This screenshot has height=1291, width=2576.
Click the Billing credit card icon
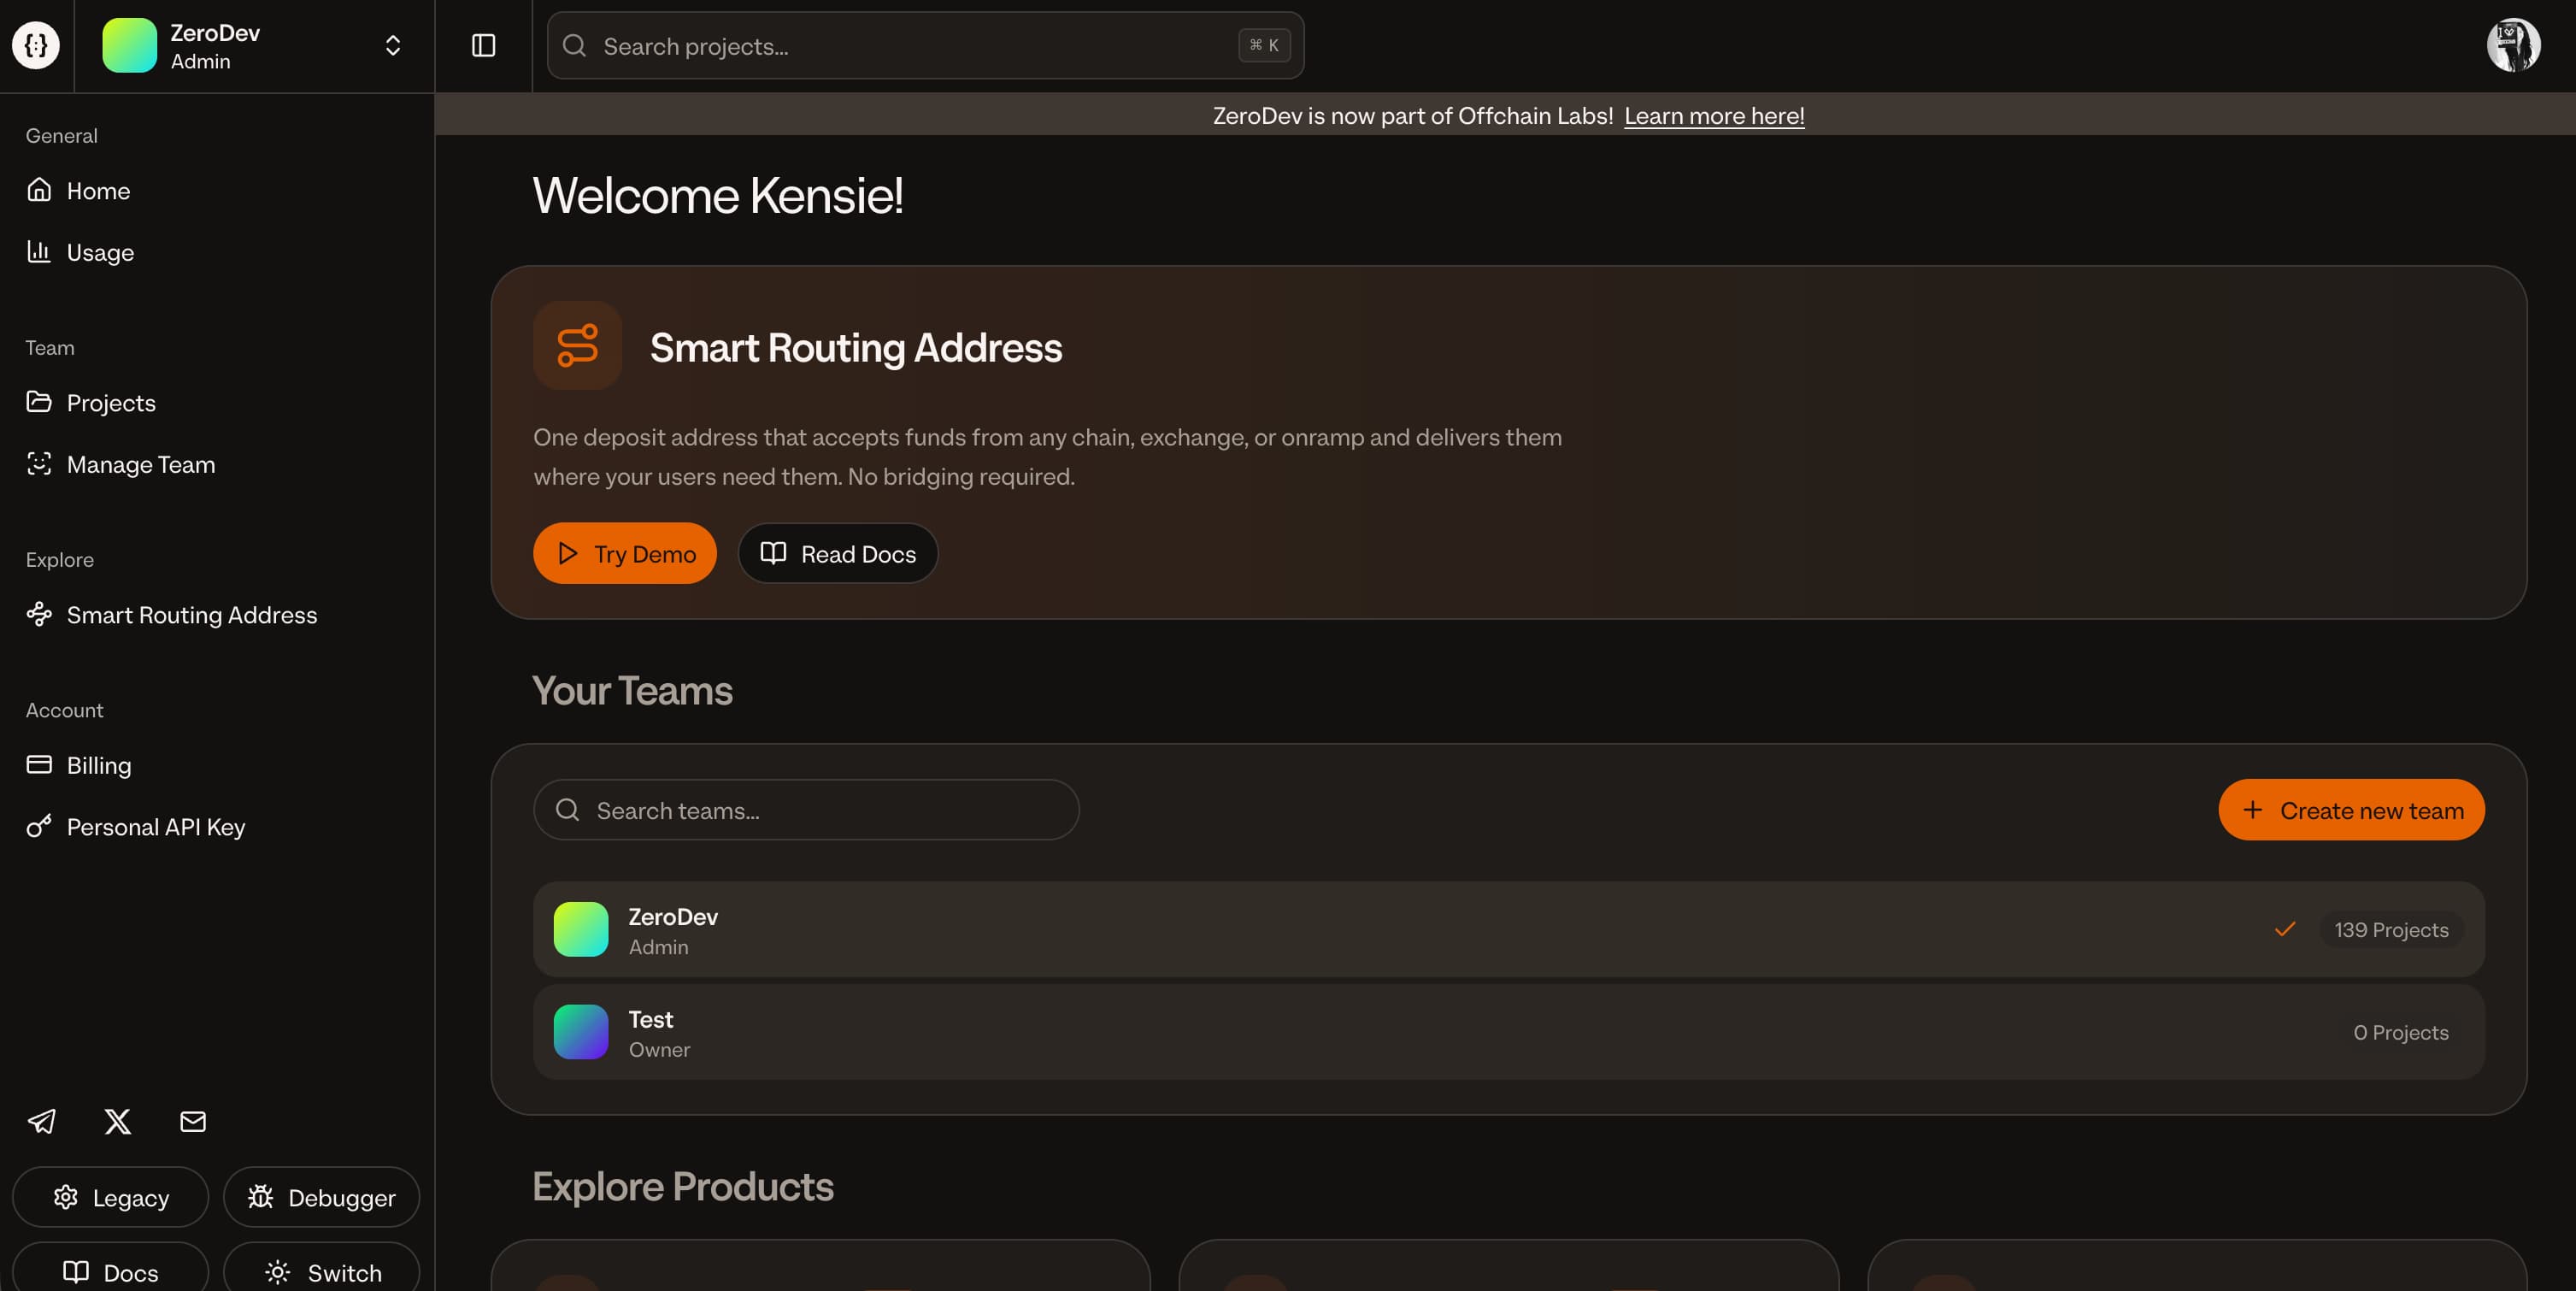(x=39, y=764)
